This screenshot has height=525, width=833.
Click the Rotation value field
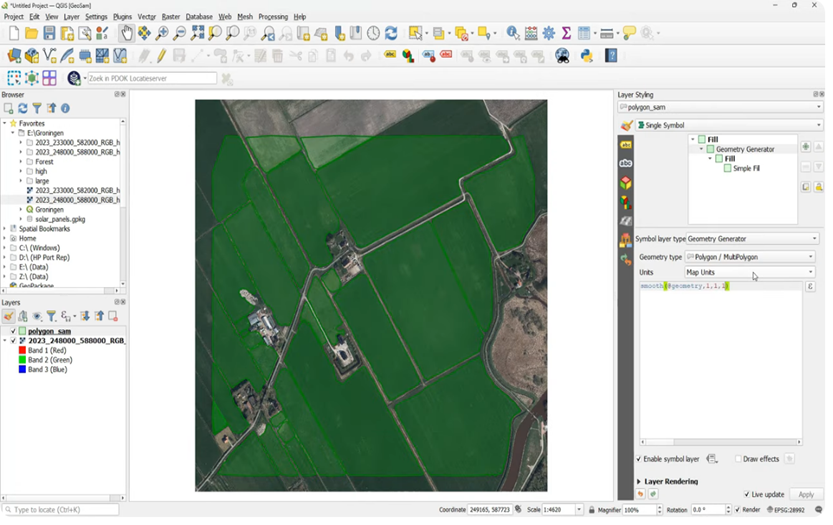pyautogui.click(x=707, y=510)
